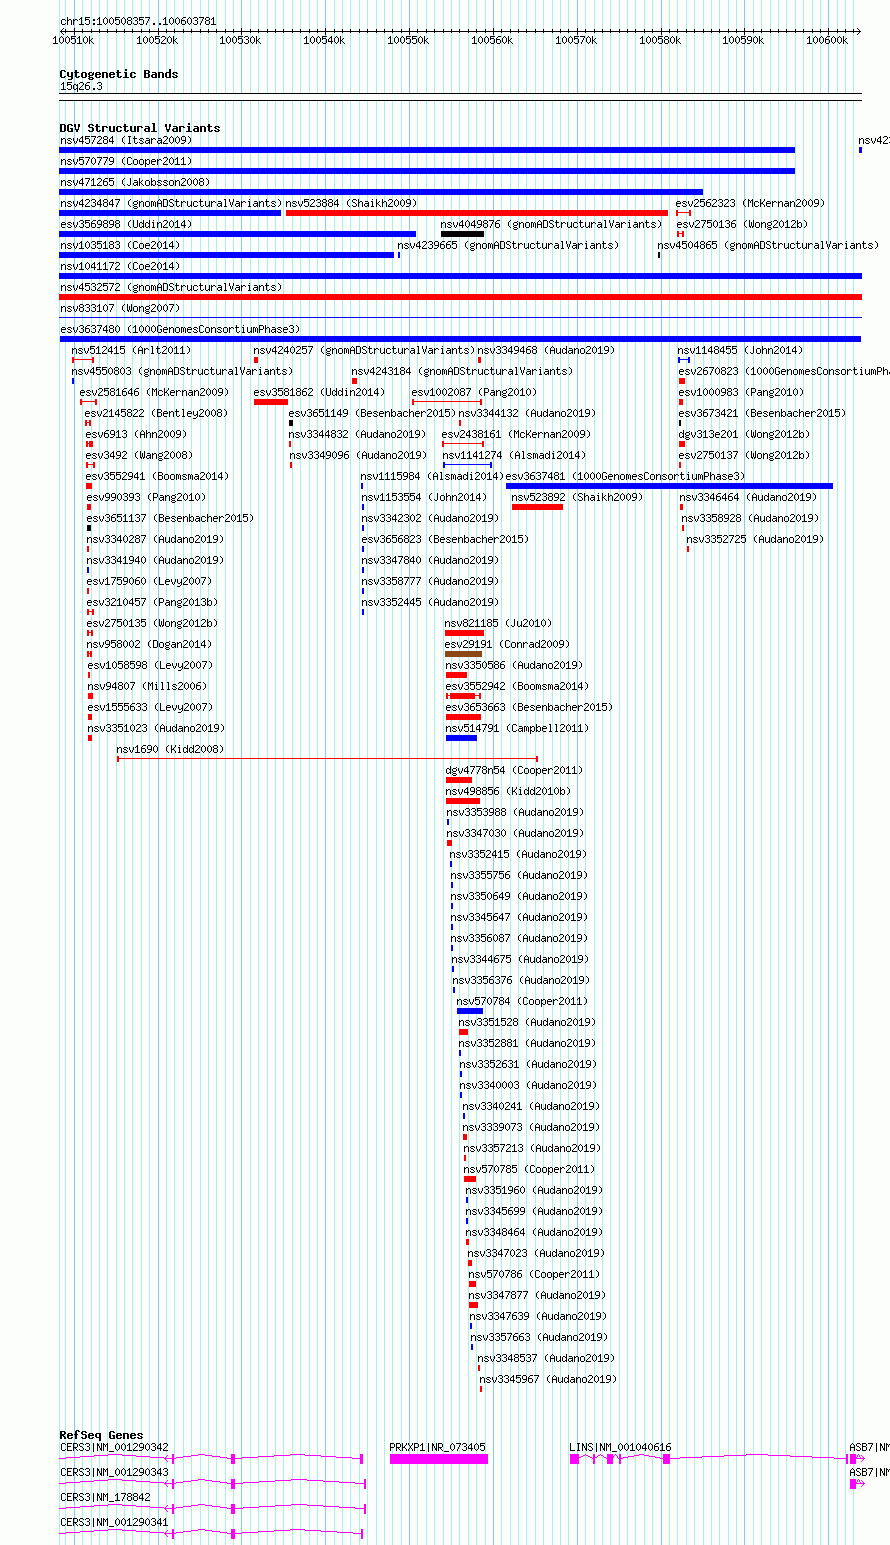This screenshot has height=1545, width=890.
Task: Open CERS3|NM_001290342 transcript label
Action: (x=114, y=1447)
